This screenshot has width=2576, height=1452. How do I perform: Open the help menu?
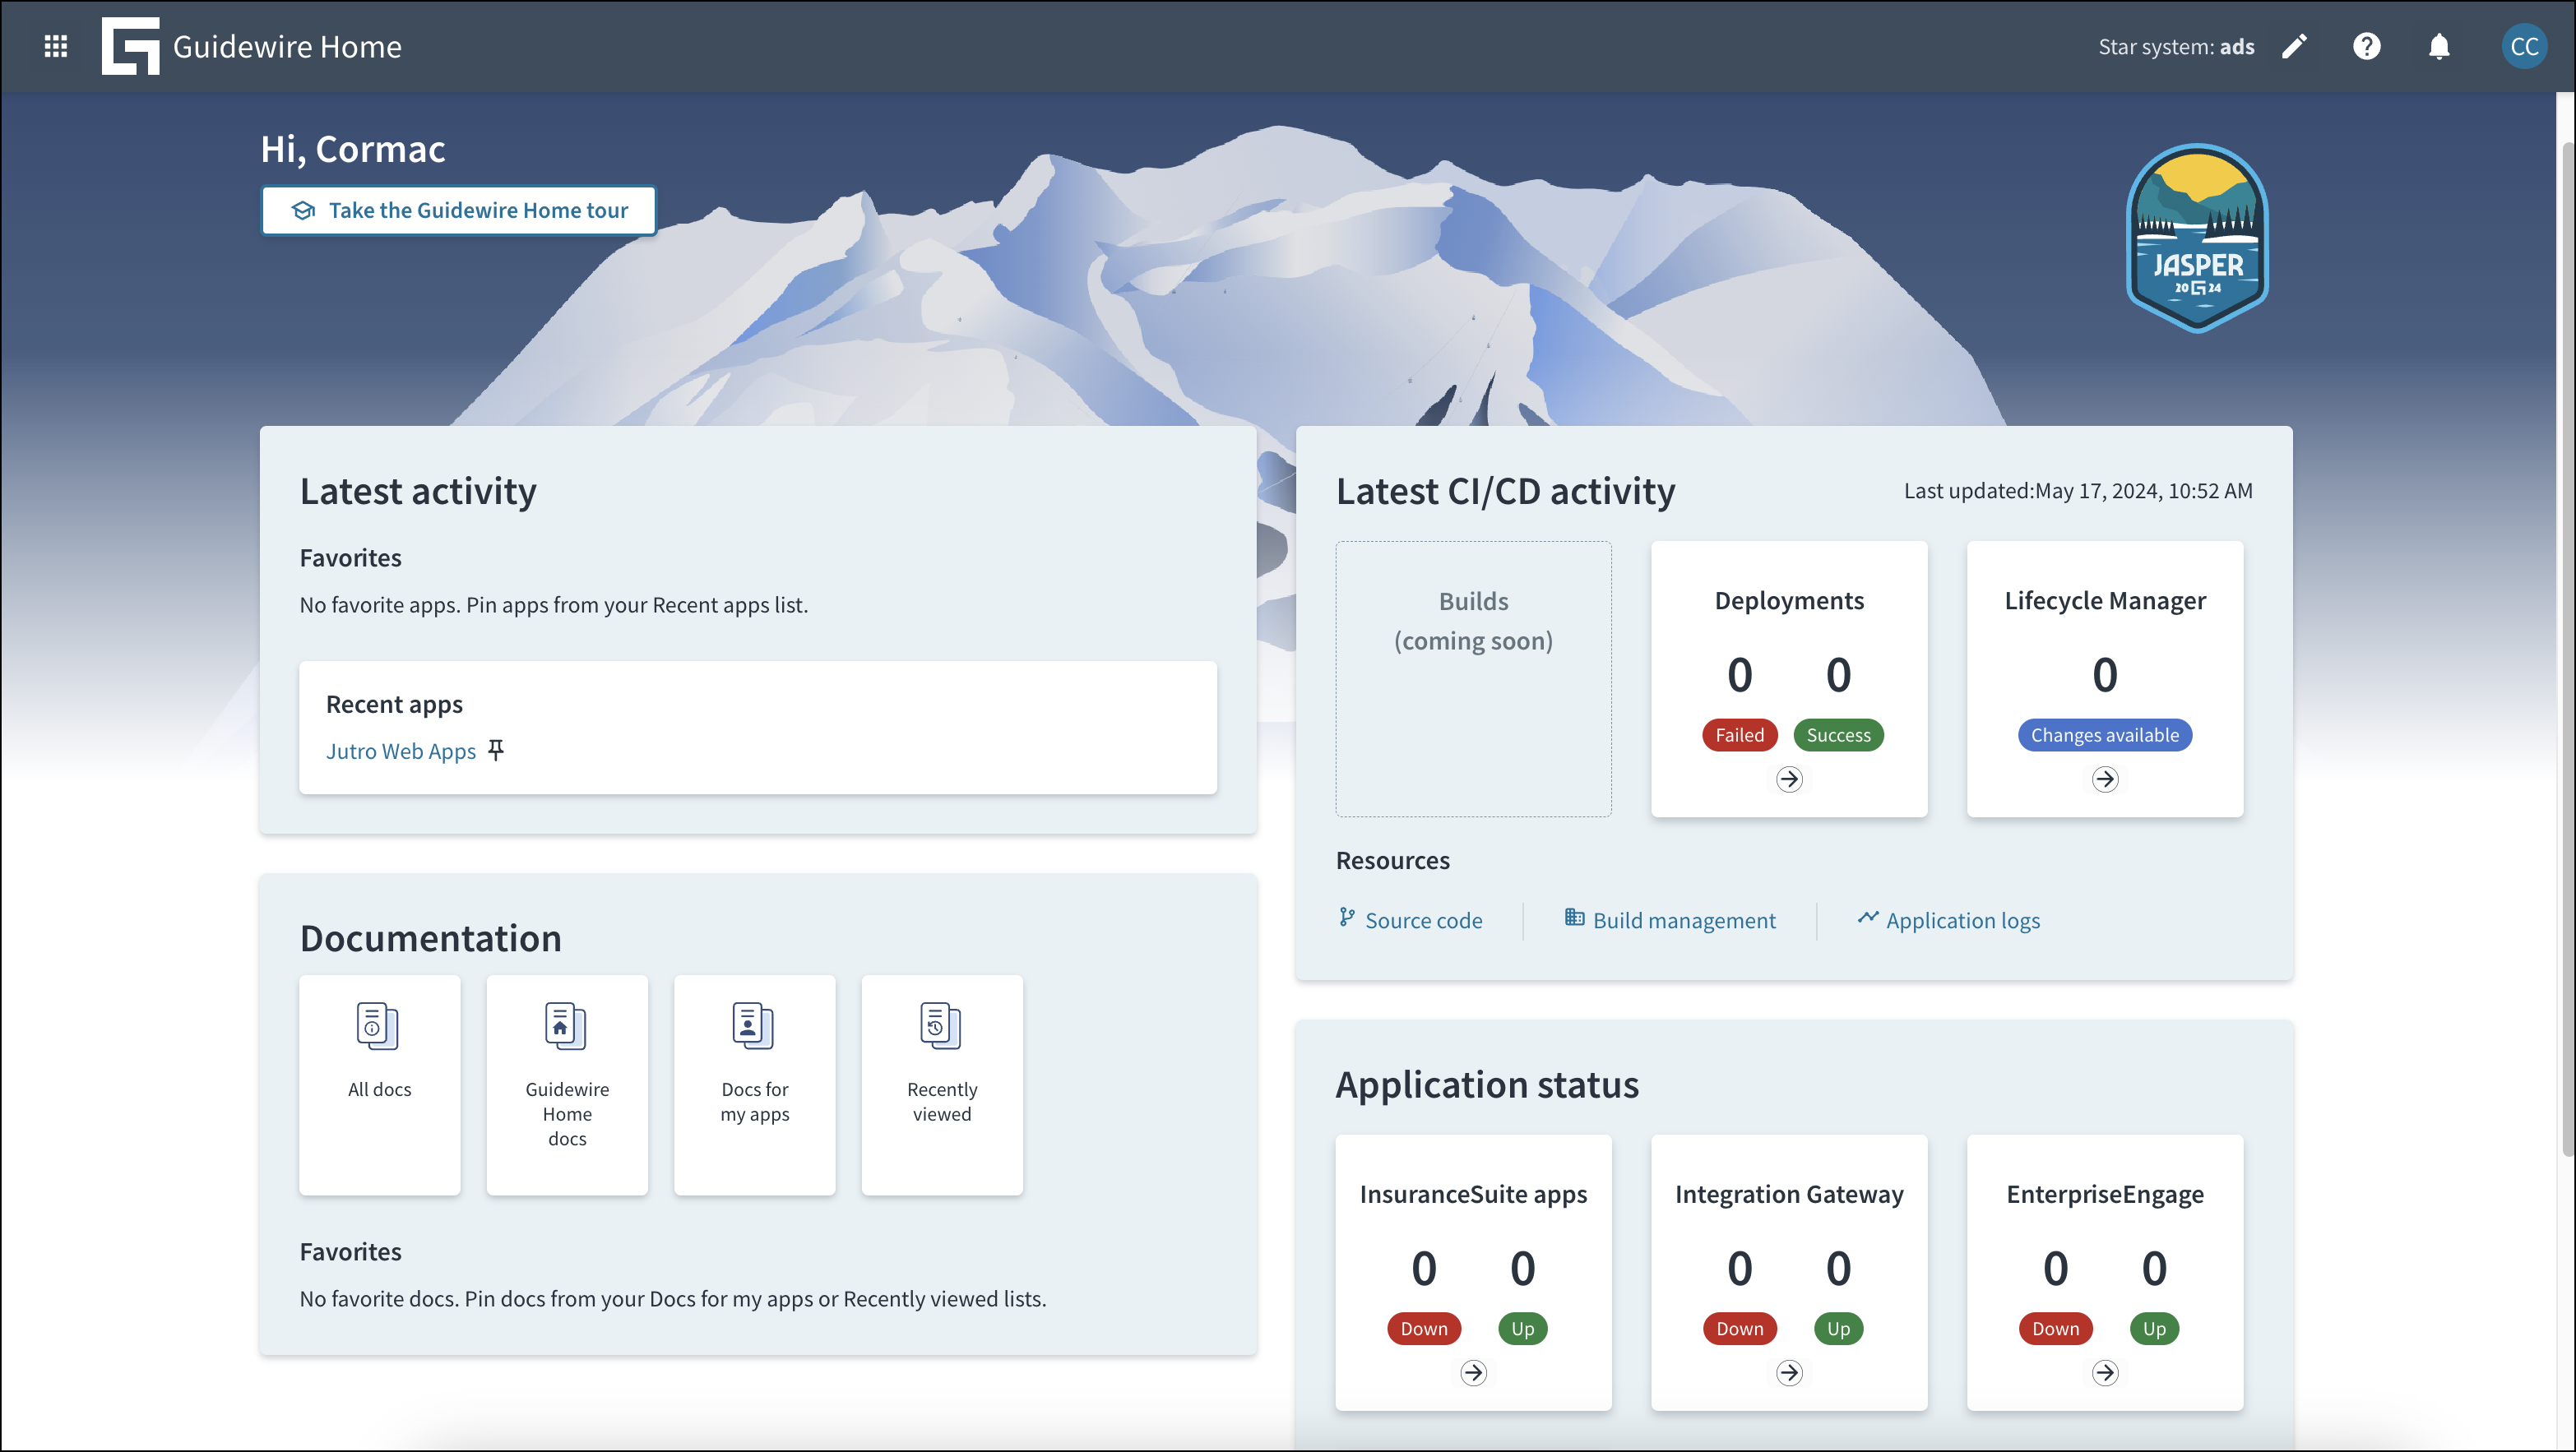(x=2367, y=46)
